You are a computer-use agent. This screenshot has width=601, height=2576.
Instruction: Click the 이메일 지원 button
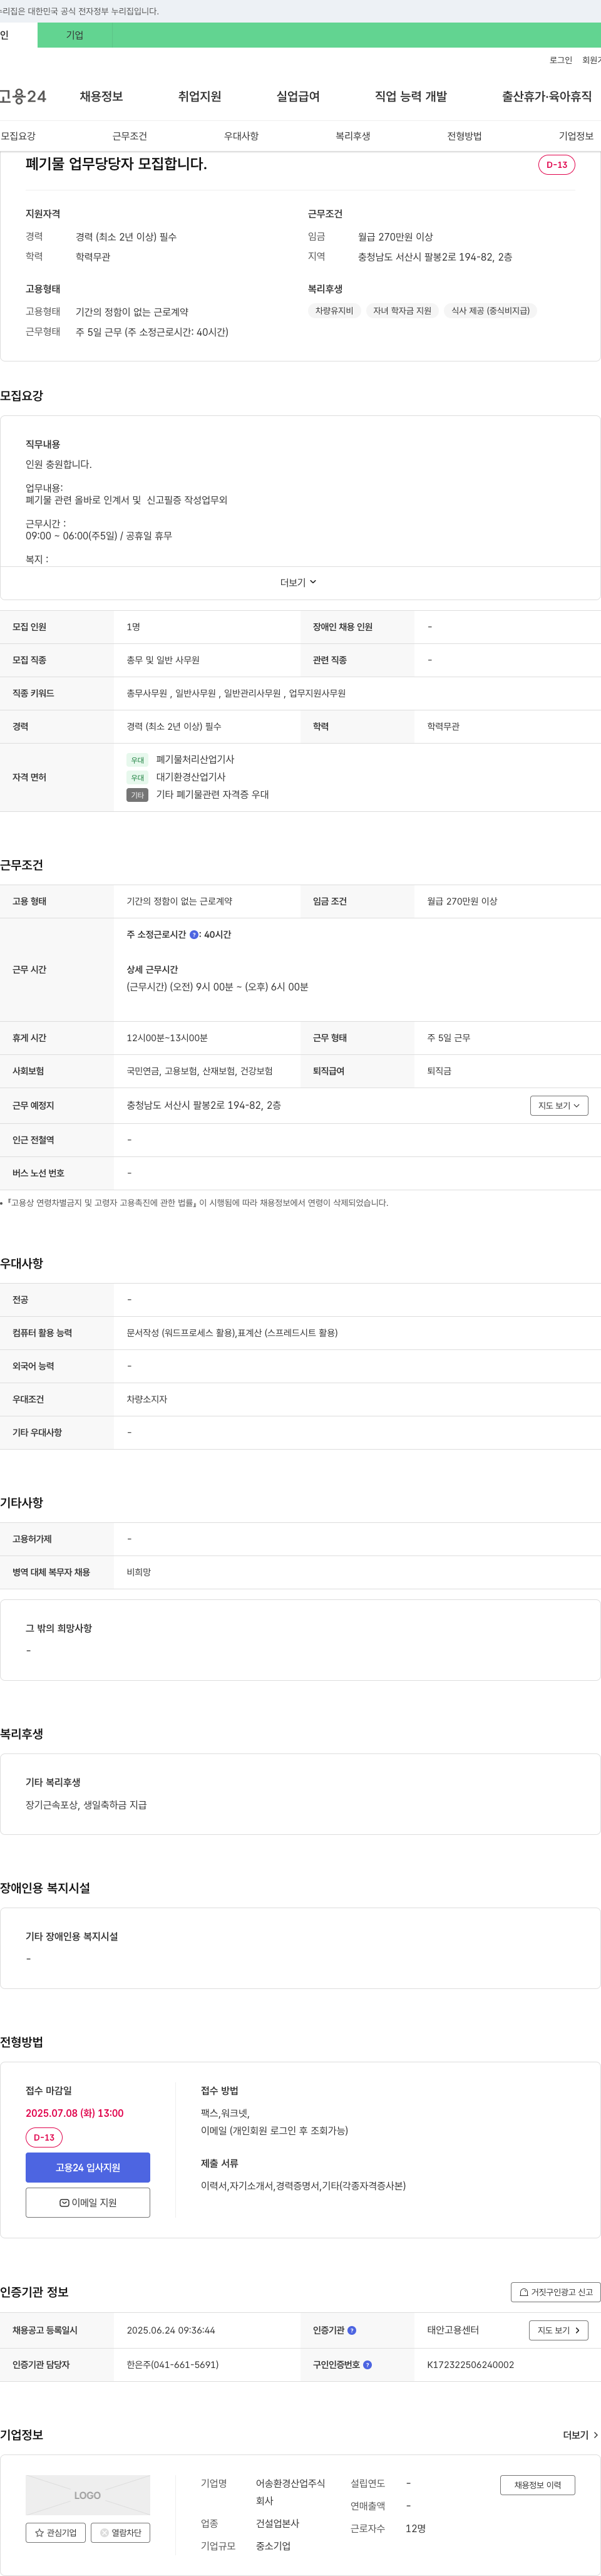click(x=88, y=2203)
